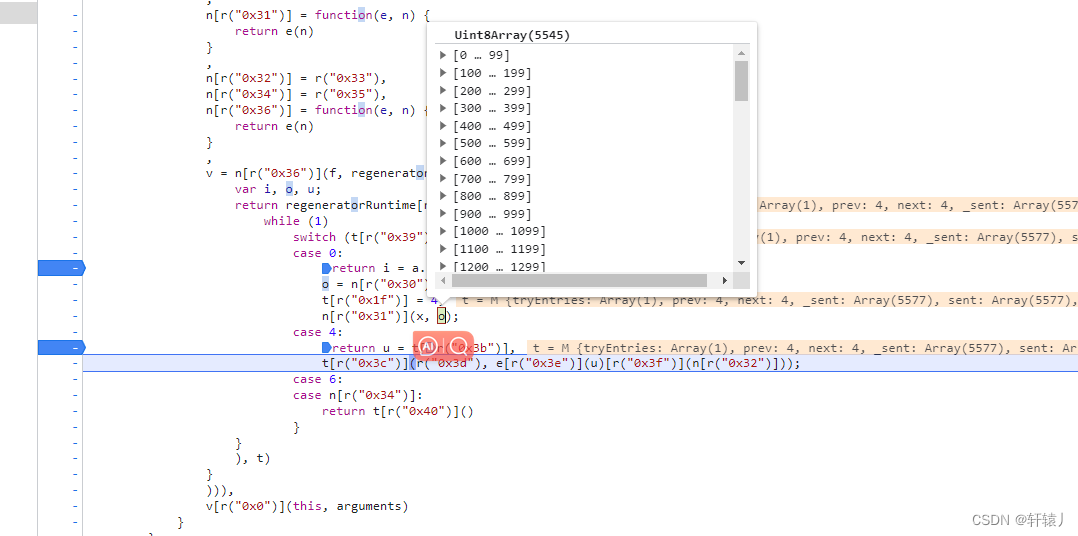Expand the [200 … 299] range

[443, 91]
